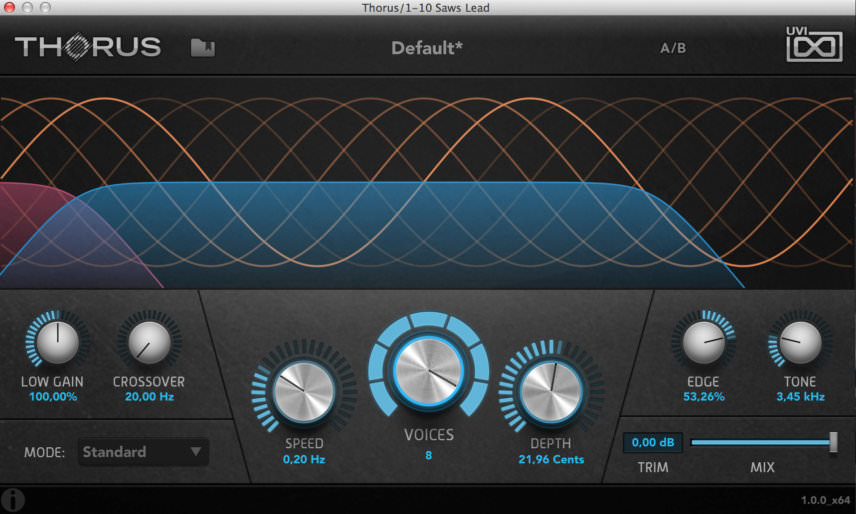Open the preset browser folder icon
This screenshot has height=514, width=856.
[203, 47]
